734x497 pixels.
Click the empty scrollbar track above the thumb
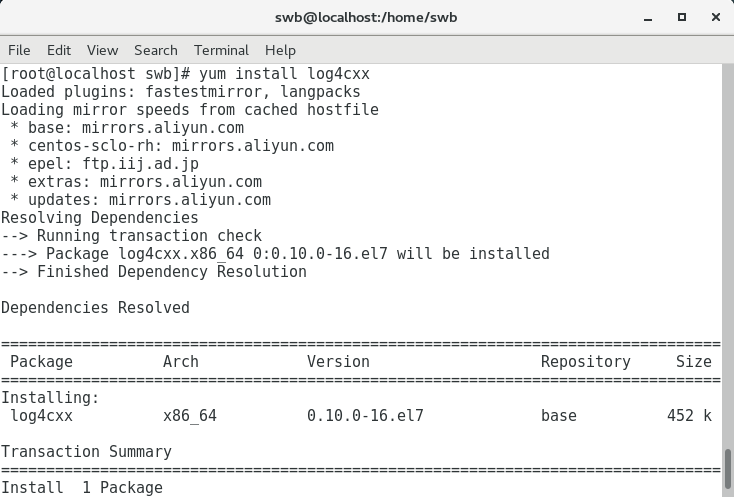tap(728, 250)
